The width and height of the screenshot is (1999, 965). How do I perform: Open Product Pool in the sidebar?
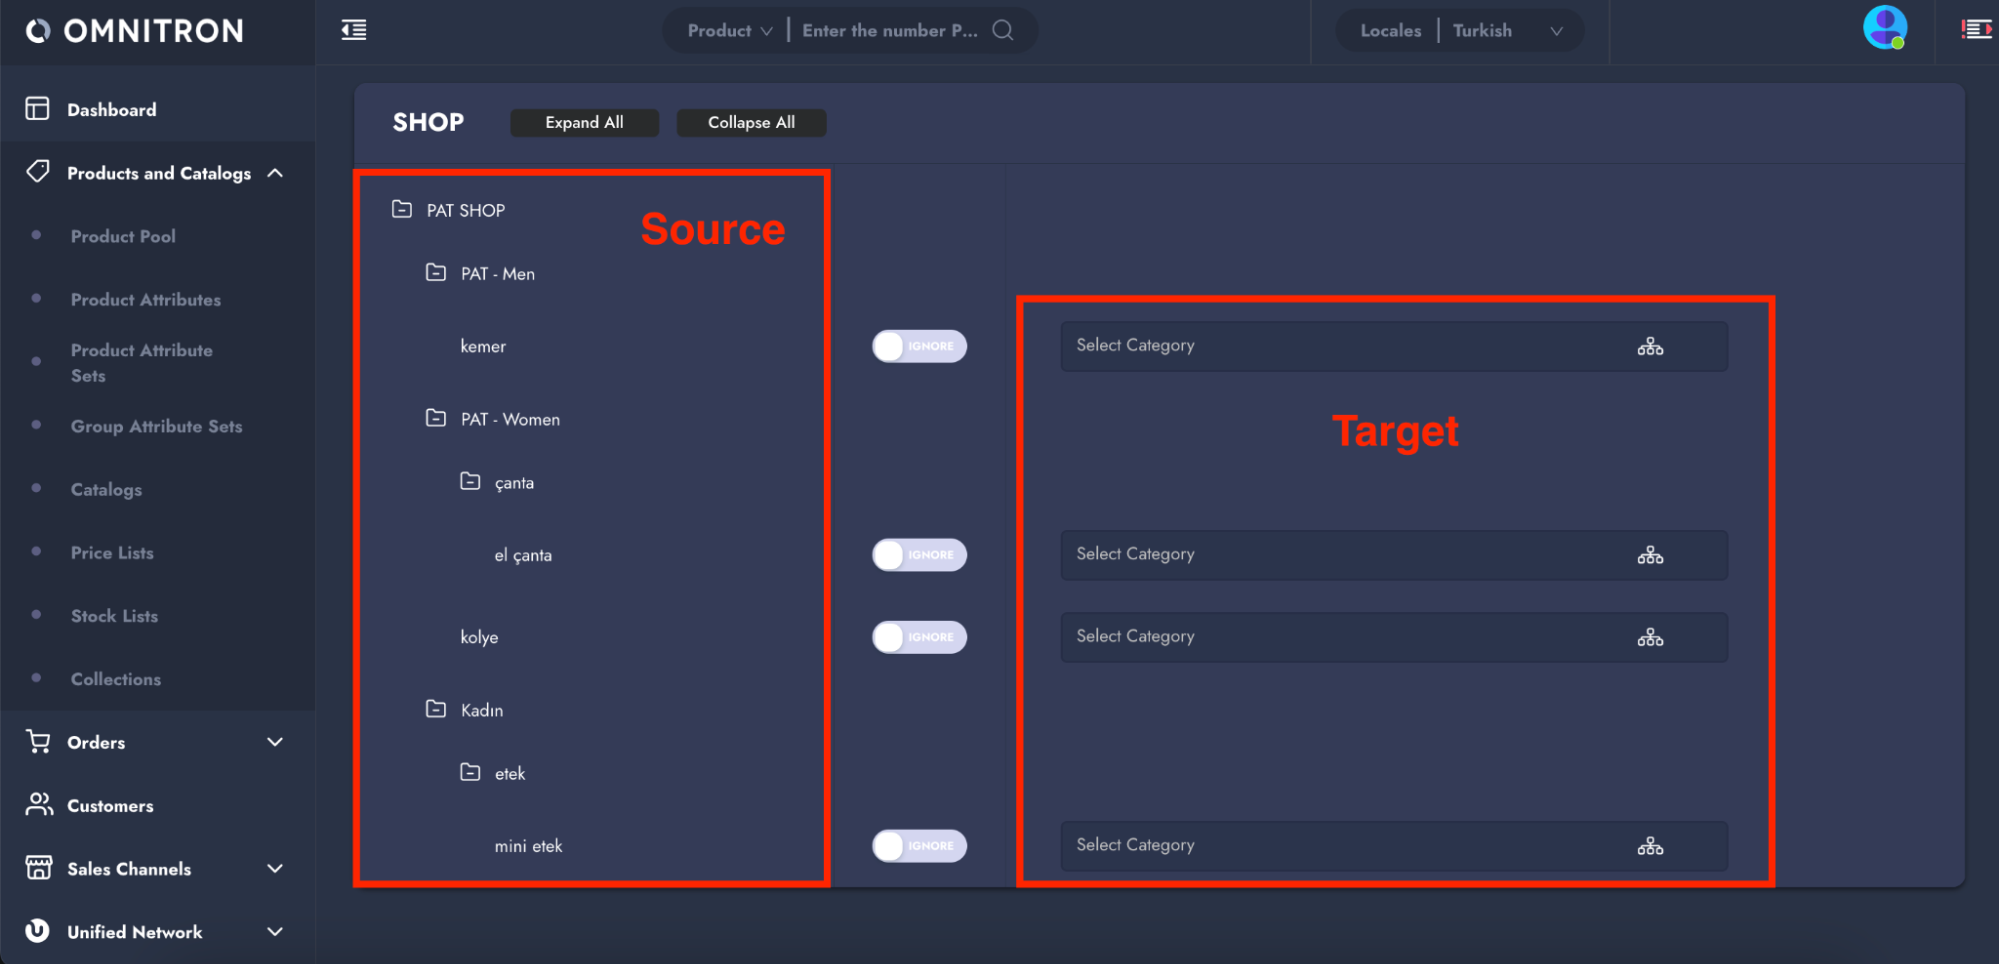coord(123,236)
